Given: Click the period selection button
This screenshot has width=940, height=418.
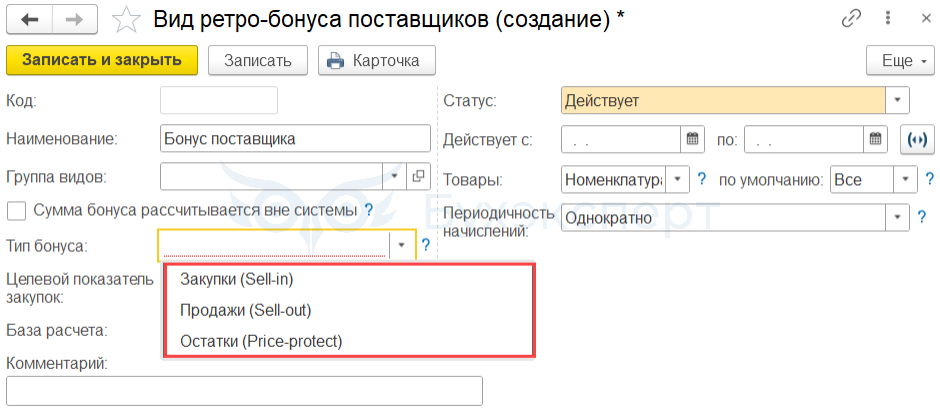Looking at the screenshot, I should coord(915,139).
